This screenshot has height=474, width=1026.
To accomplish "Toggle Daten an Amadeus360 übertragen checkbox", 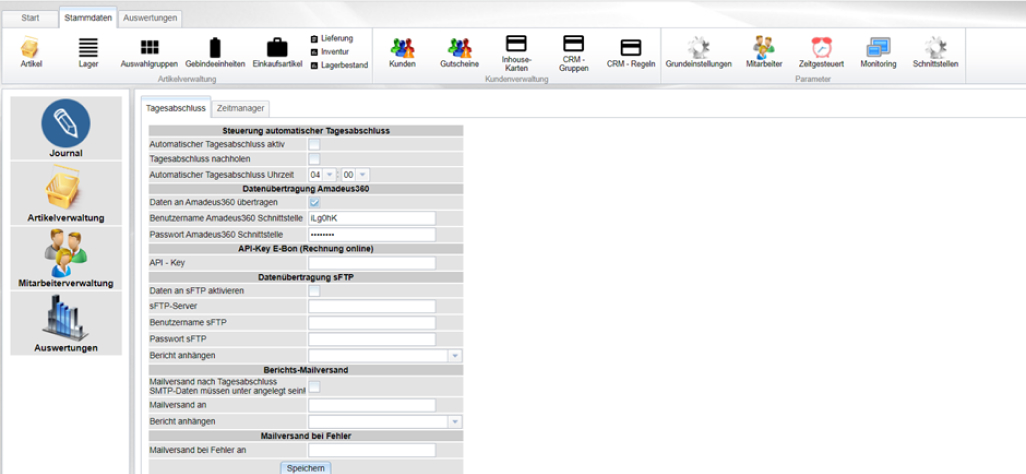I will [x=314, y=203].
